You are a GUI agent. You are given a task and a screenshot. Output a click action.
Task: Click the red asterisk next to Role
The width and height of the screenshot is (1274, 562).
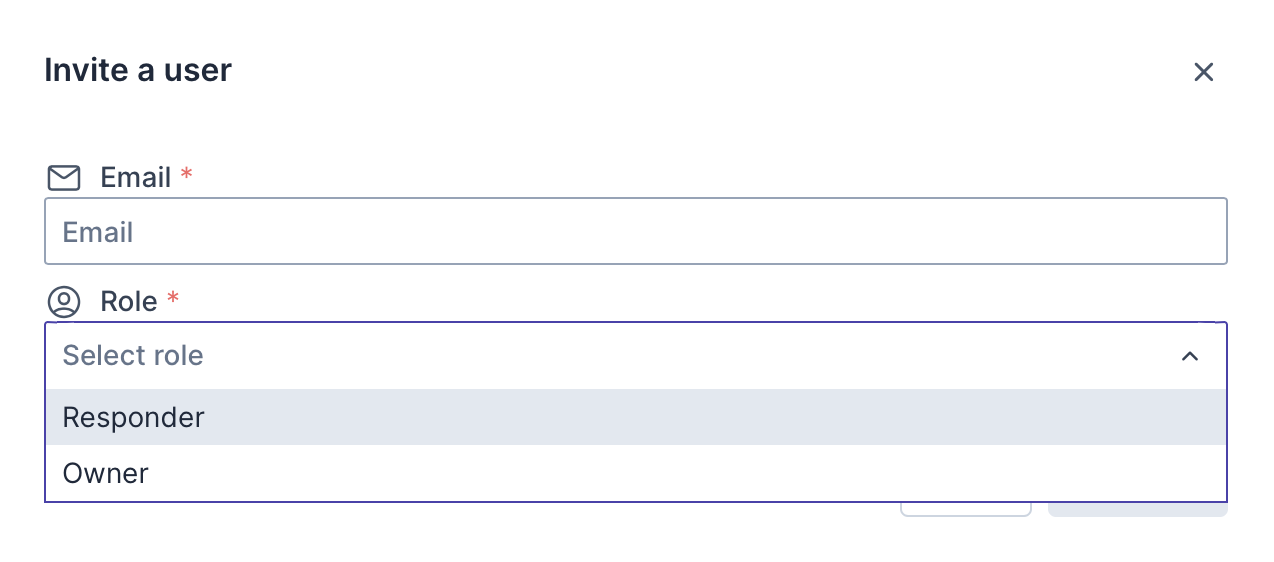click(x=173, y=300)
